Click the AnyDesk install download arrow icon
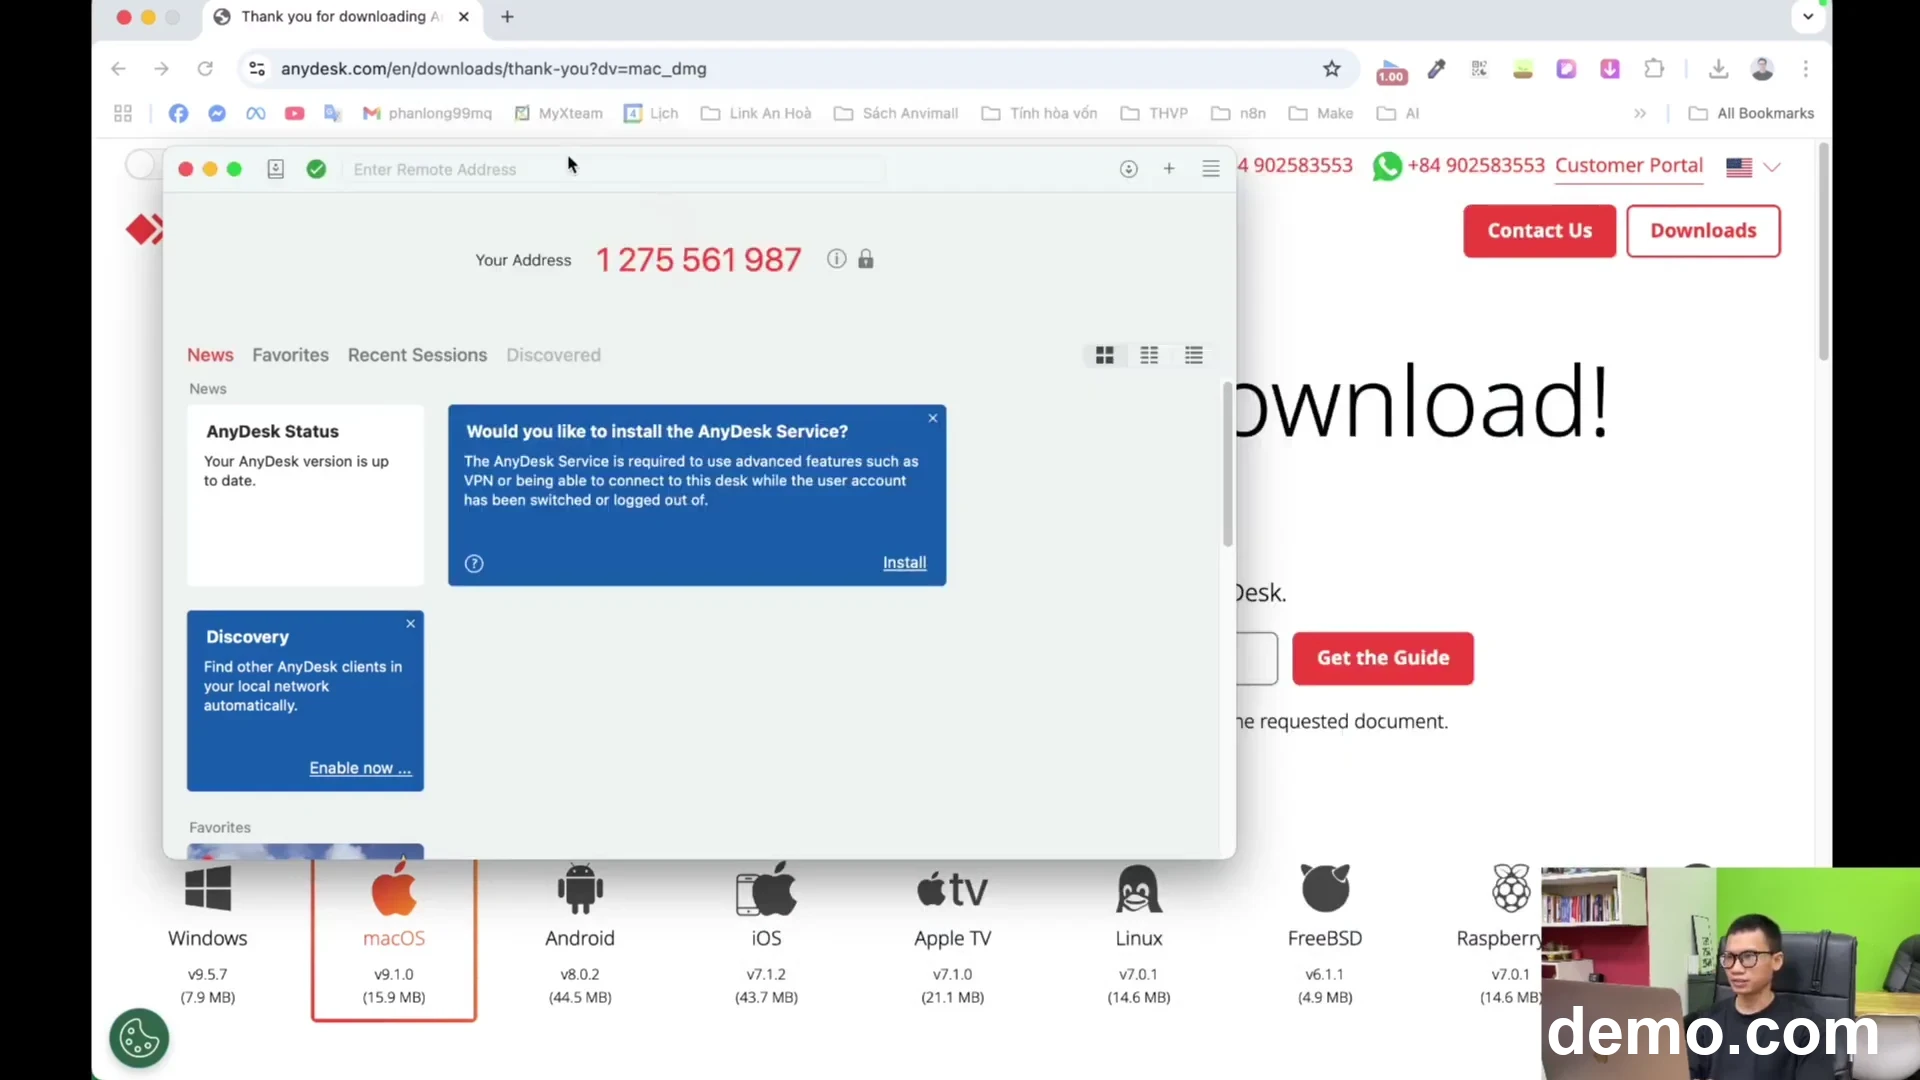 pos(1129,169)
